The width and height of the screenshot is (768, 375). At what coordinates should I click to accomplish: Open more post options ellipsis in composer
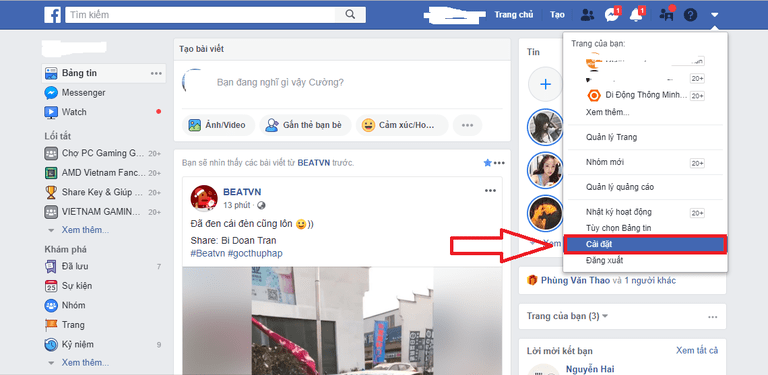[467, 125]
